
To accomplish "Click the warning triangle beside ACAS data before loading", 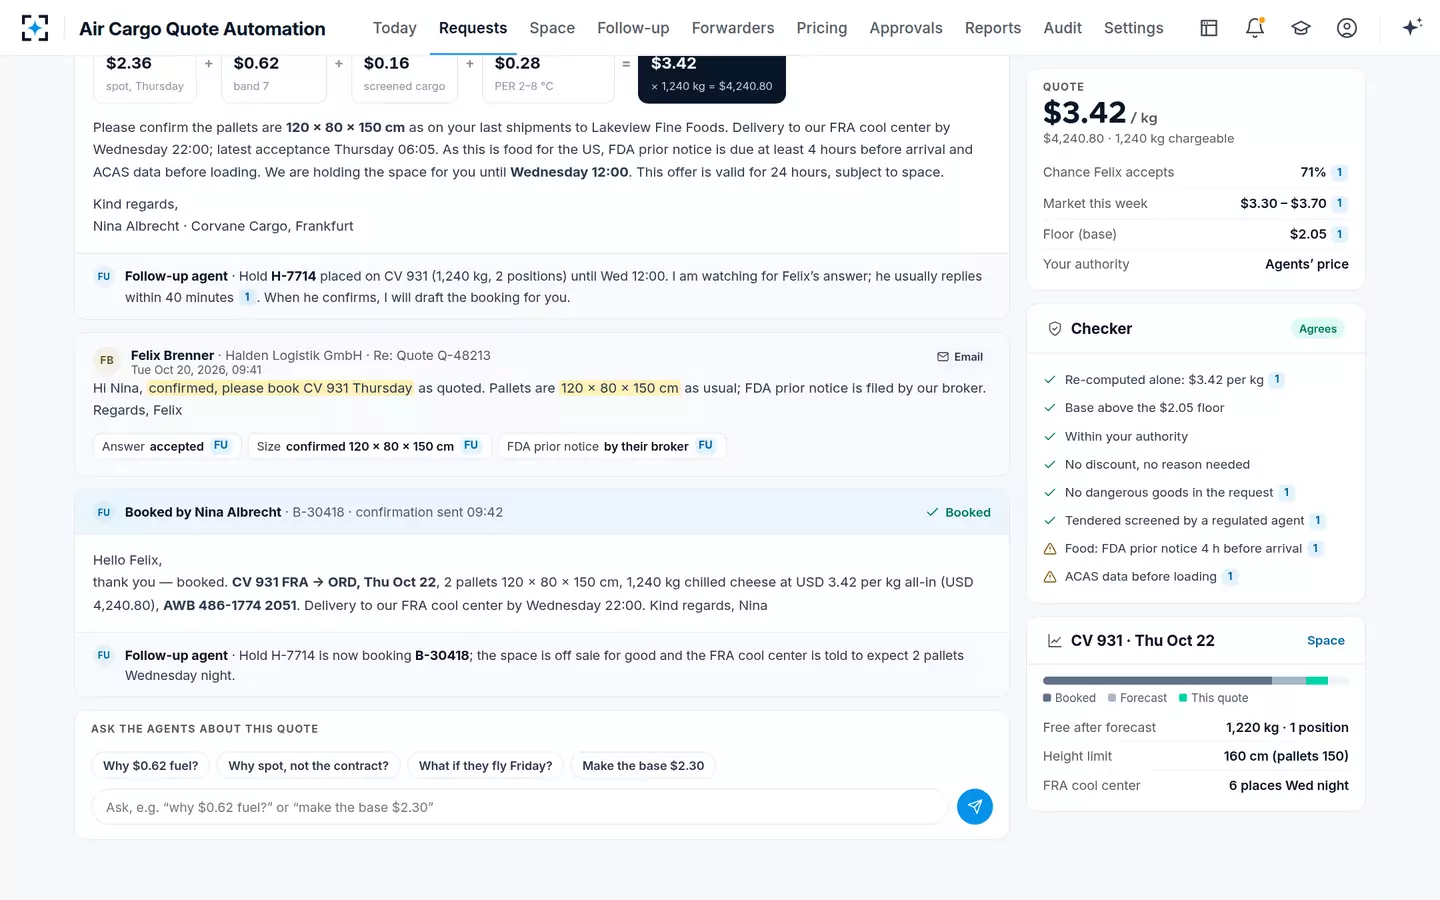I will tap(1050, 577).
